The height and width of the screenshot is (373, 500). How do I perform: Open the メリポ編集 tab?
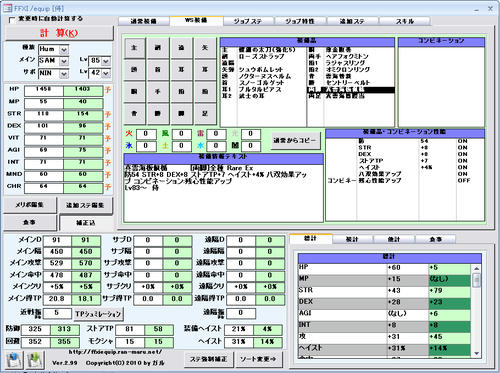click(30, 205)
